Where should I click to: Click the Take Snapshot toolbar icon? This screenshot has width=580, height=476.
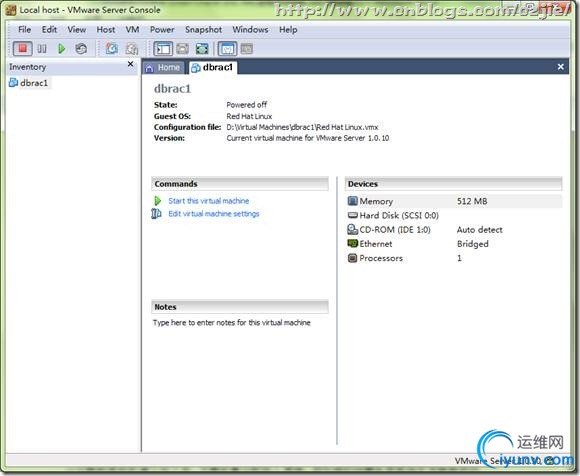pyautogui.click(x=112, y=48)
